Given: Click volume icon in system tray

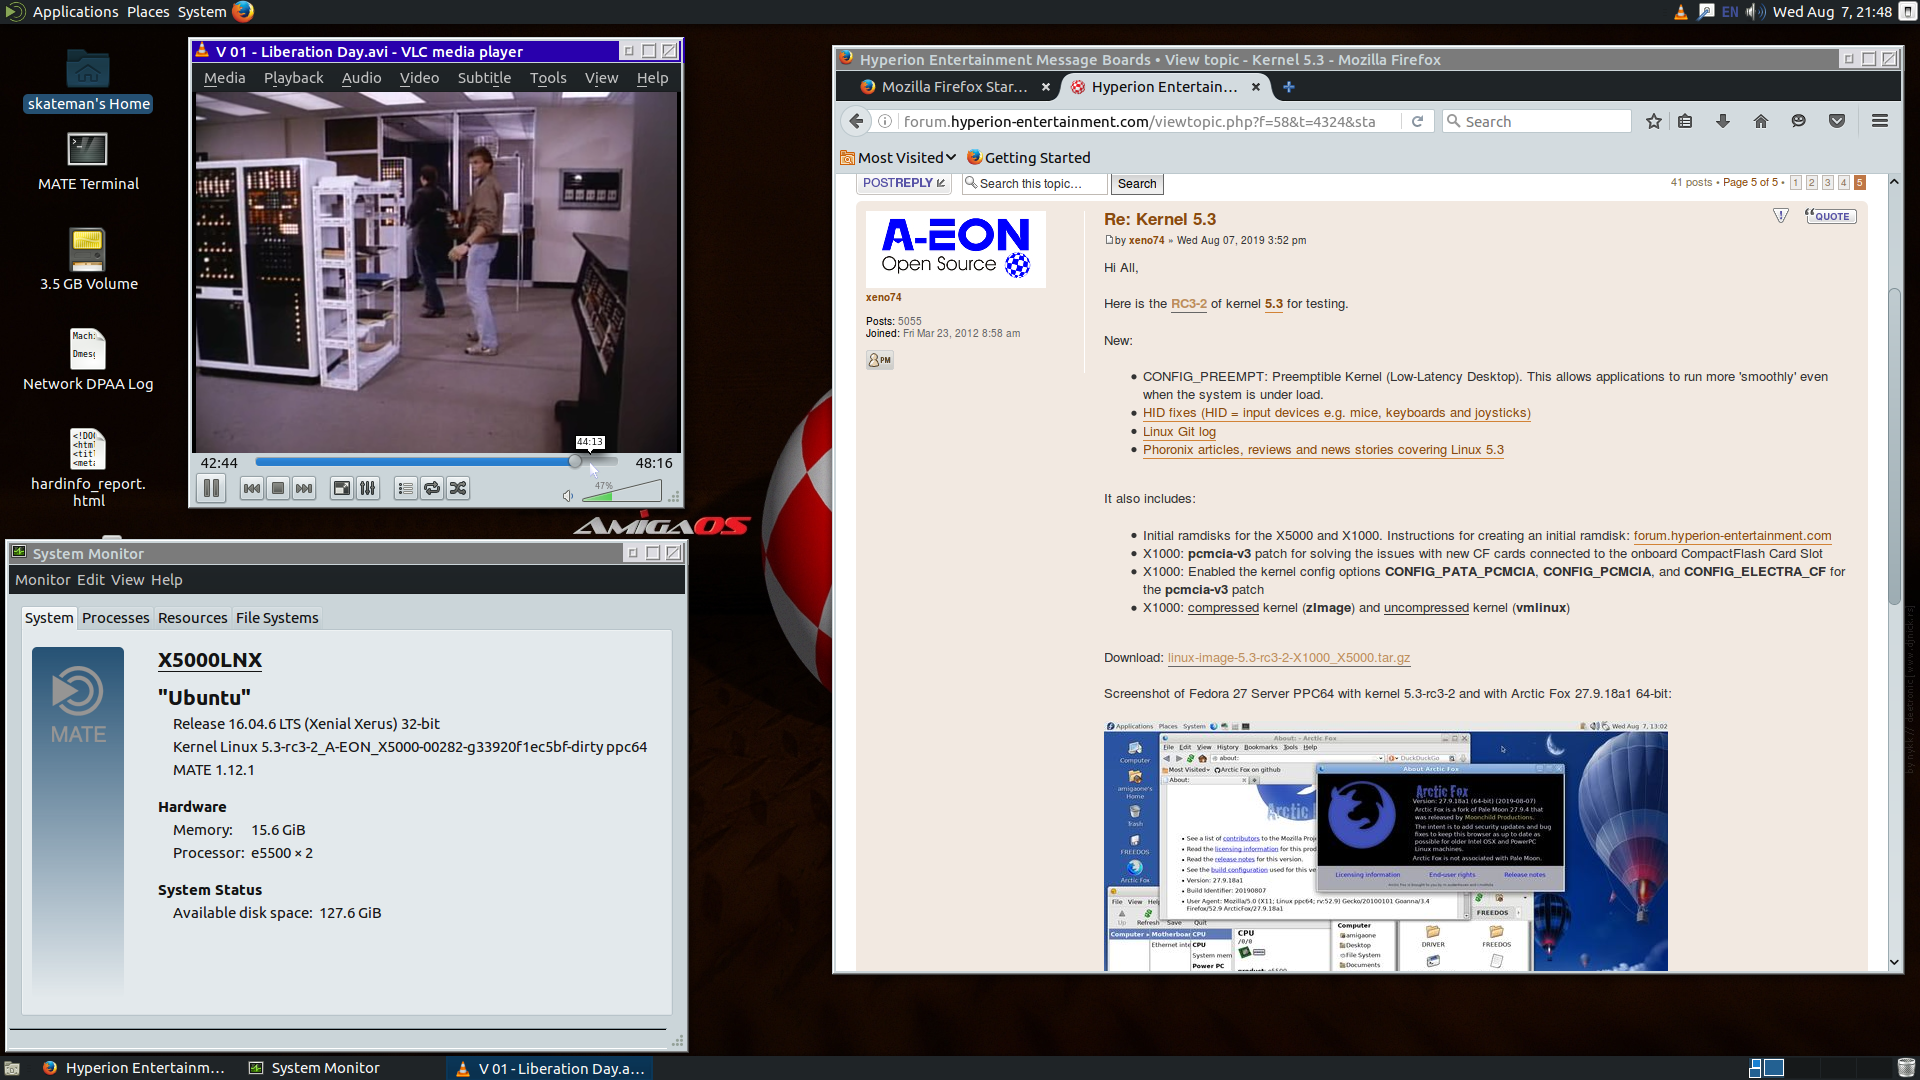Looking at the screenshot, I should pyautogui.click(x=1756, y=12).
